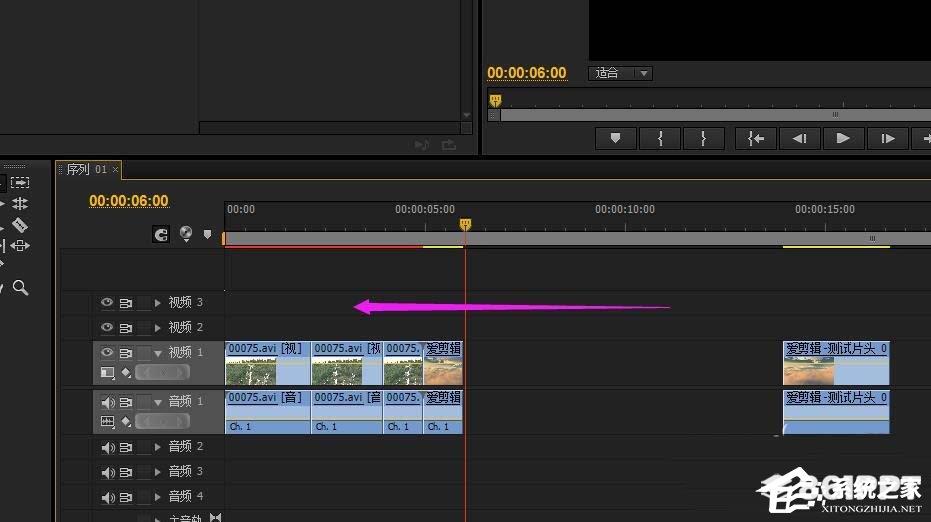Expand the 音频 2 track
This screenshot has width=931, height=522.
point(157,447)
